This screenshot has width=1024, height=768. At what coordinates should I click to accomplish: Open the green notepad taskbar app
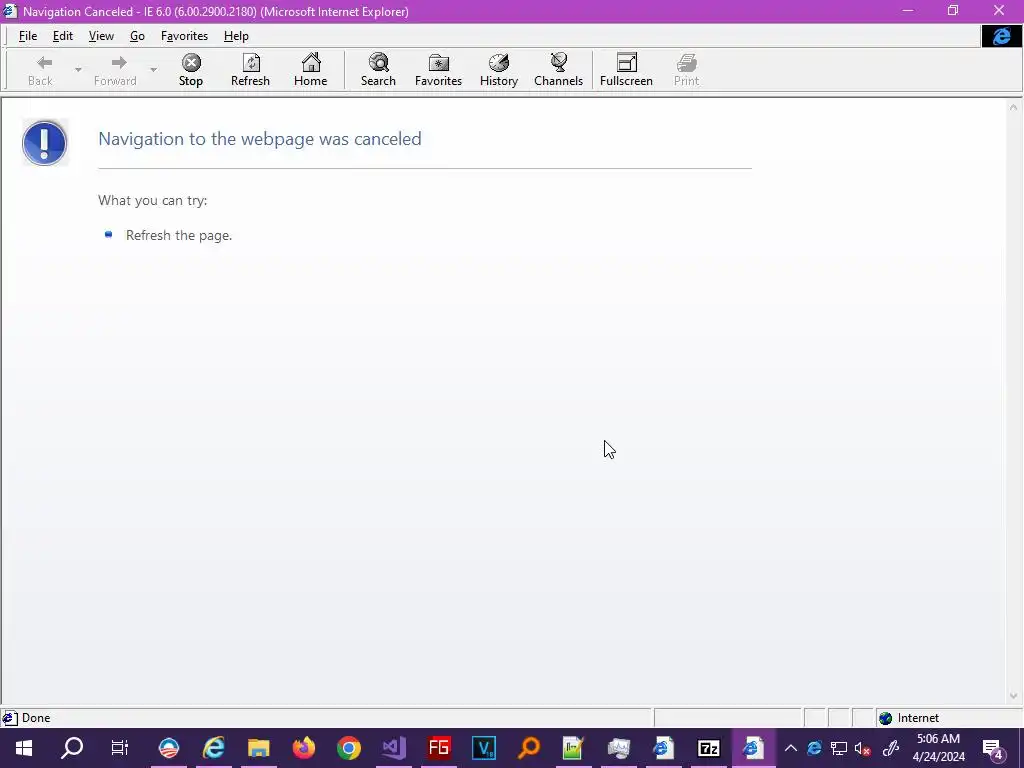click(573, 748)
